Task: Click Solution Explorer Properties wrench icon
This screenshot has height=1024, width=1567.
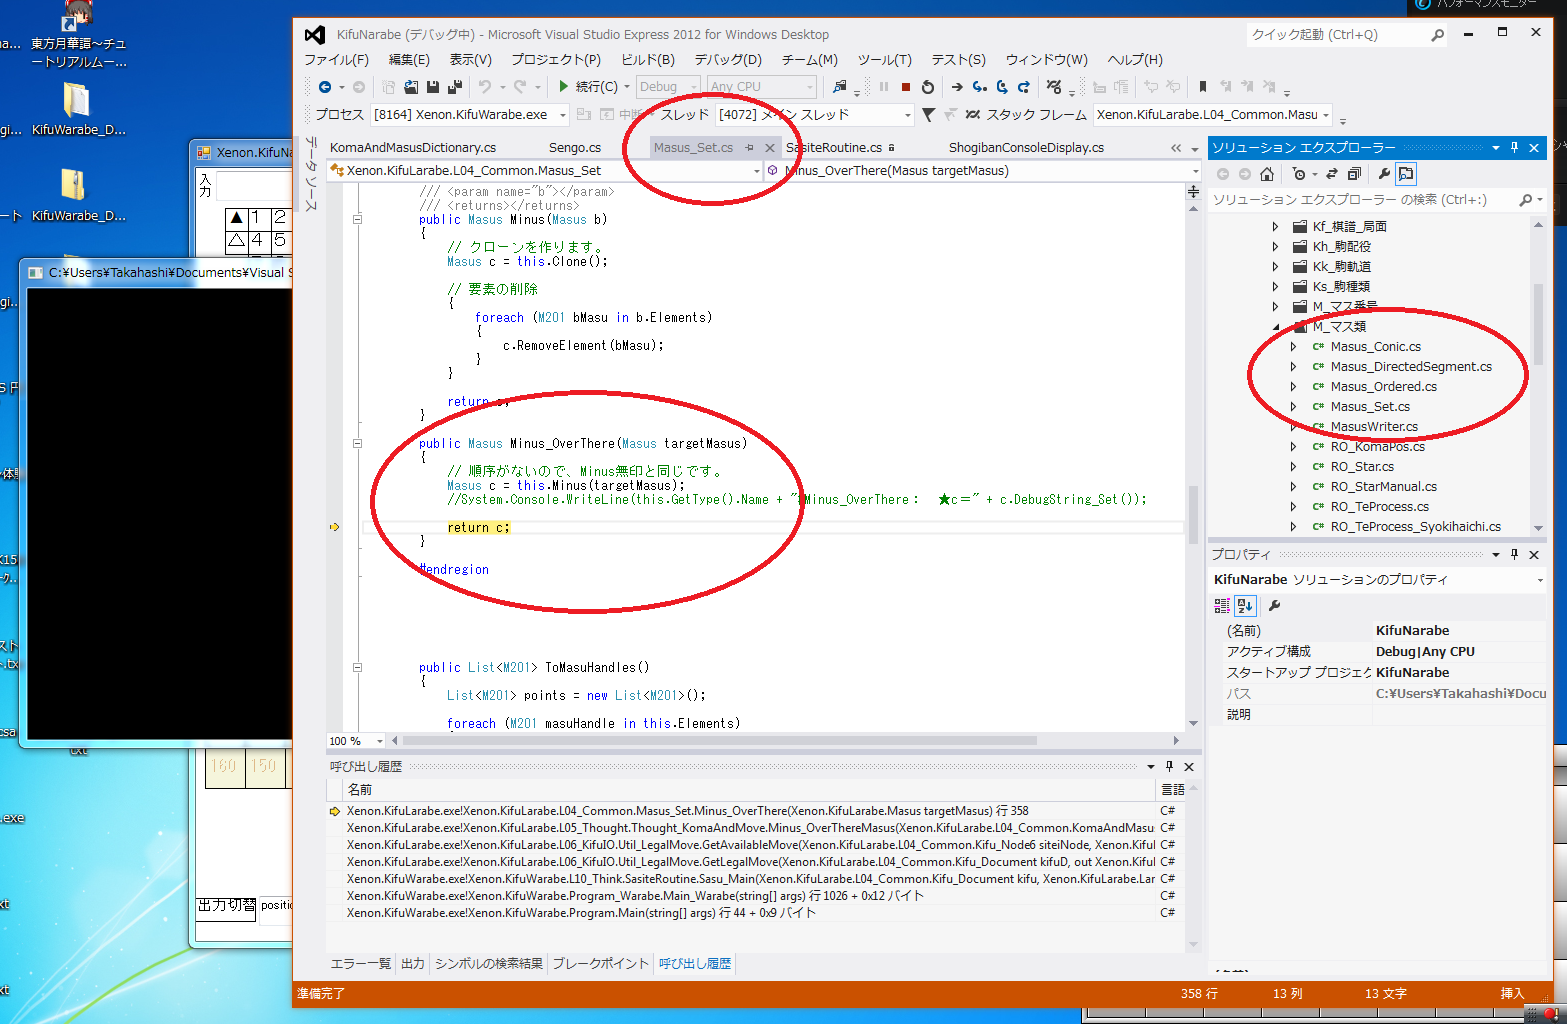Action: pos(1384,174)
